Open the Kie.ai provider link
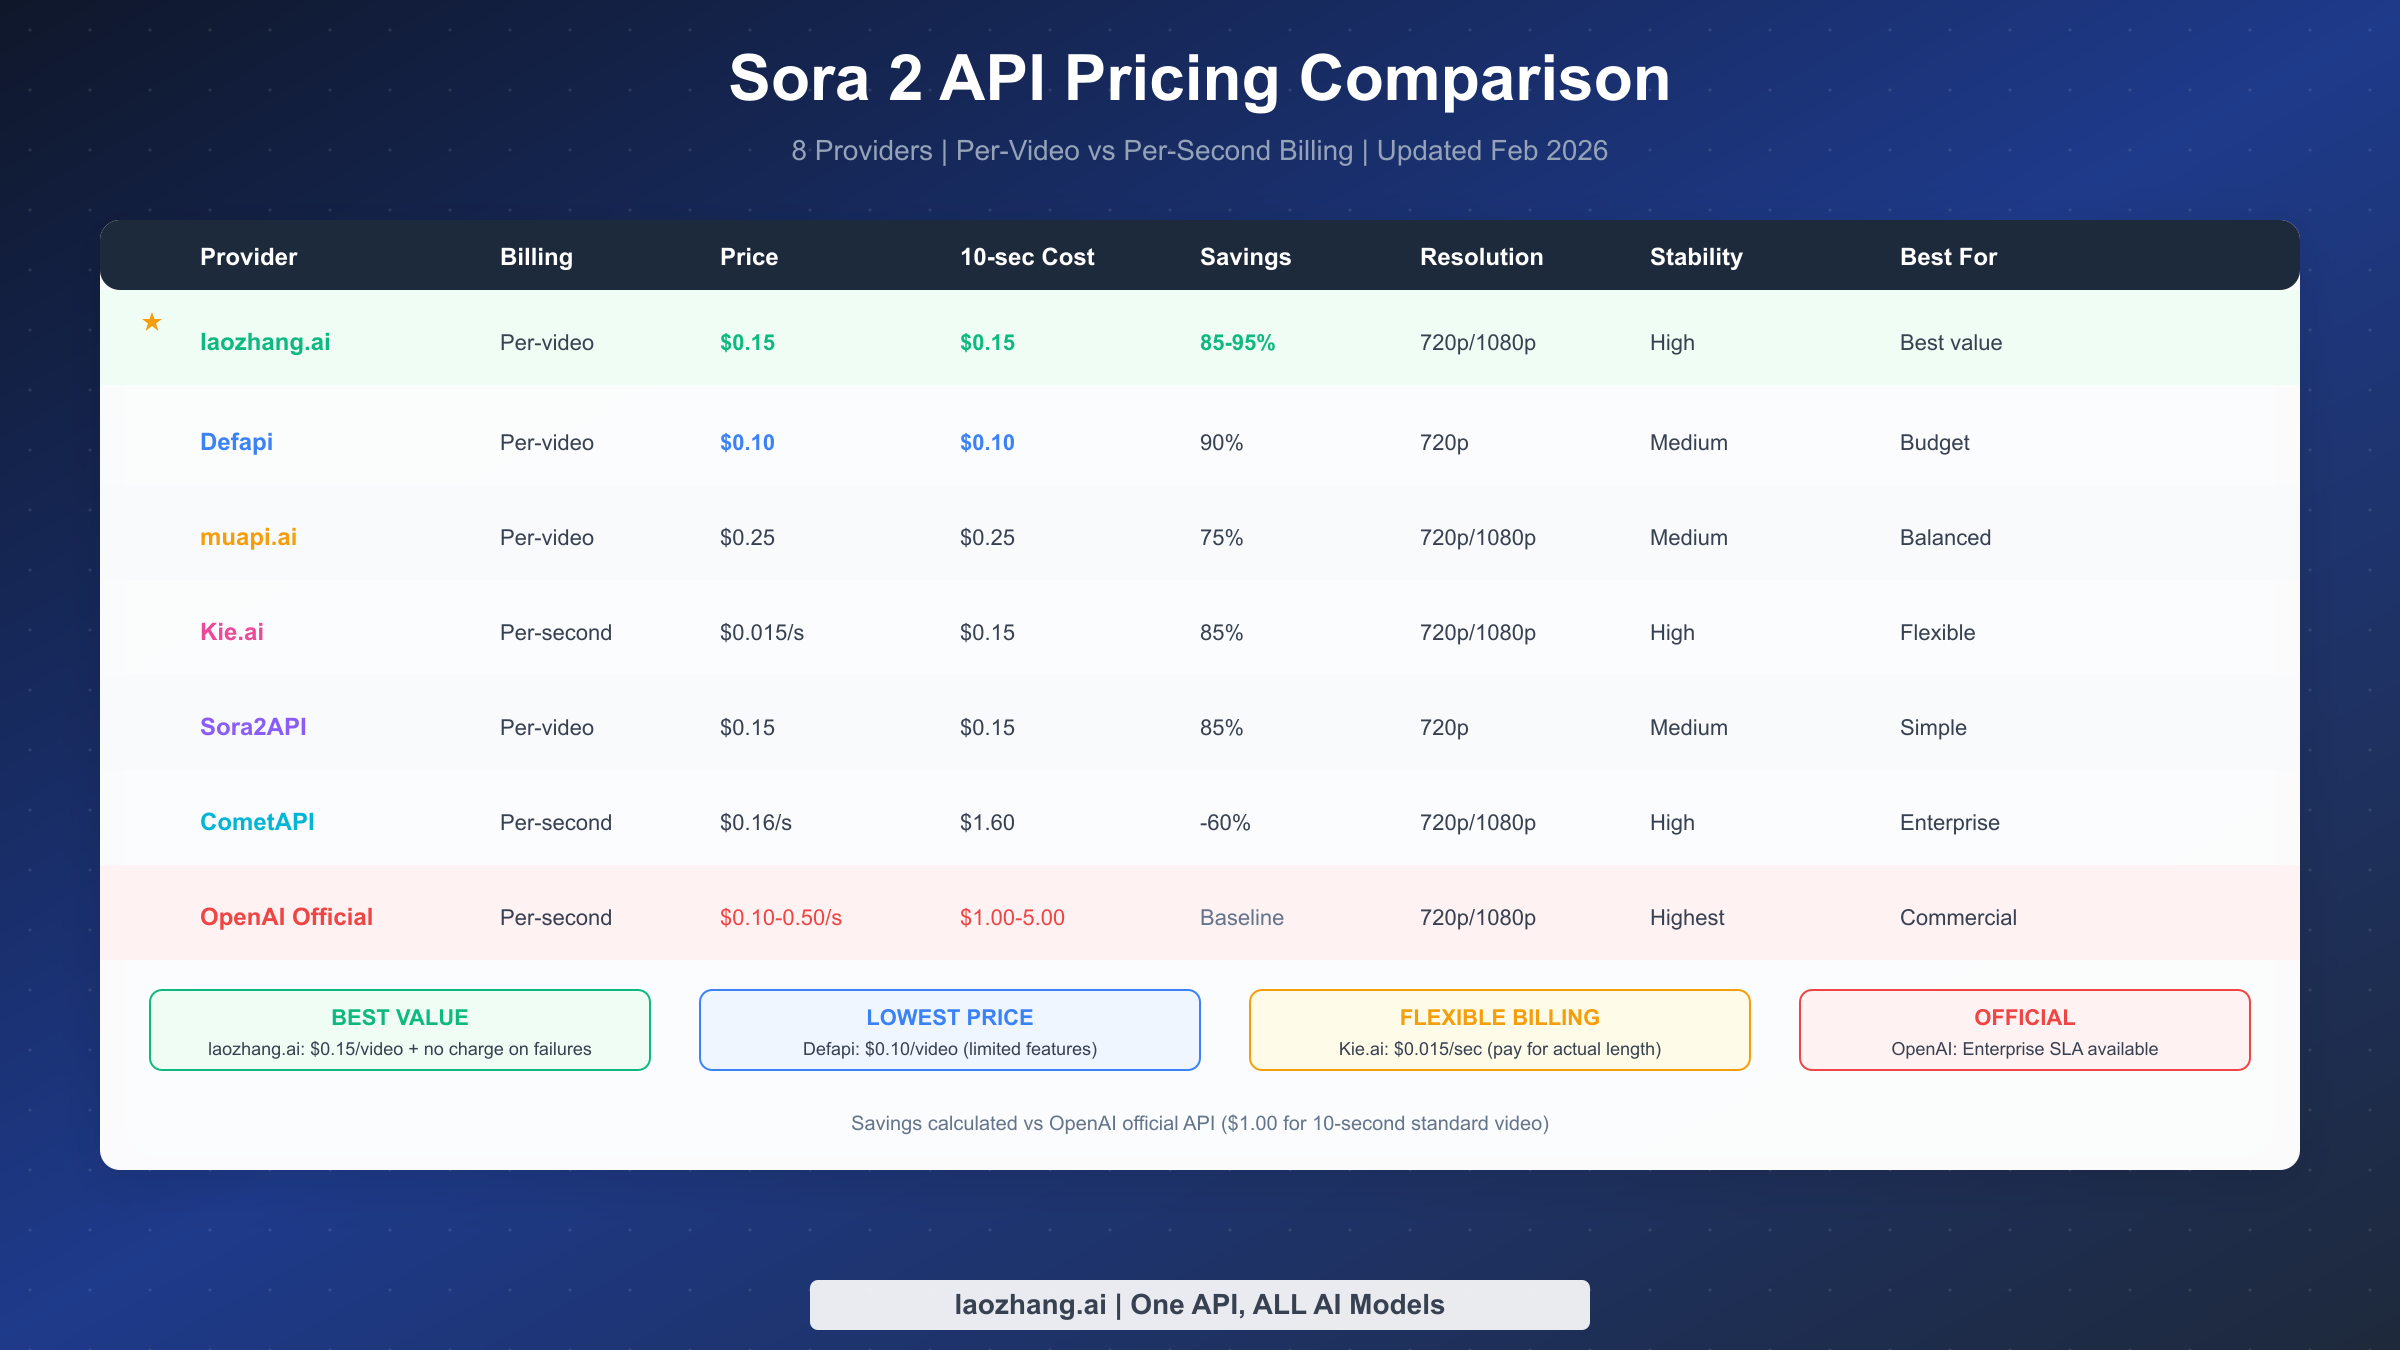The height and width of the screenshot is (1350, 2400). click(232, 631)
